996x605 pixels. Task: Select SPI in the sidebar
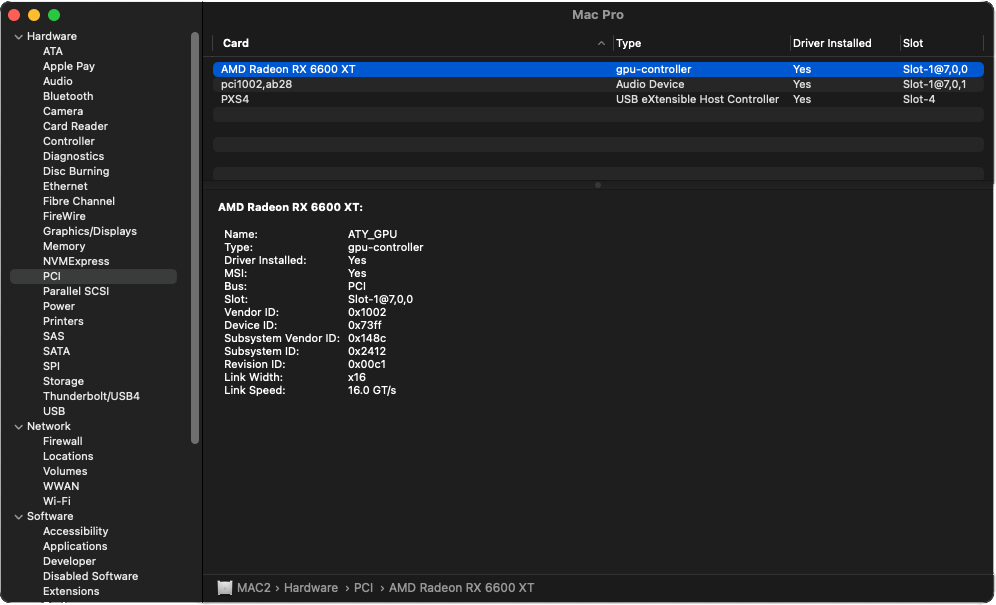[51, 366]
